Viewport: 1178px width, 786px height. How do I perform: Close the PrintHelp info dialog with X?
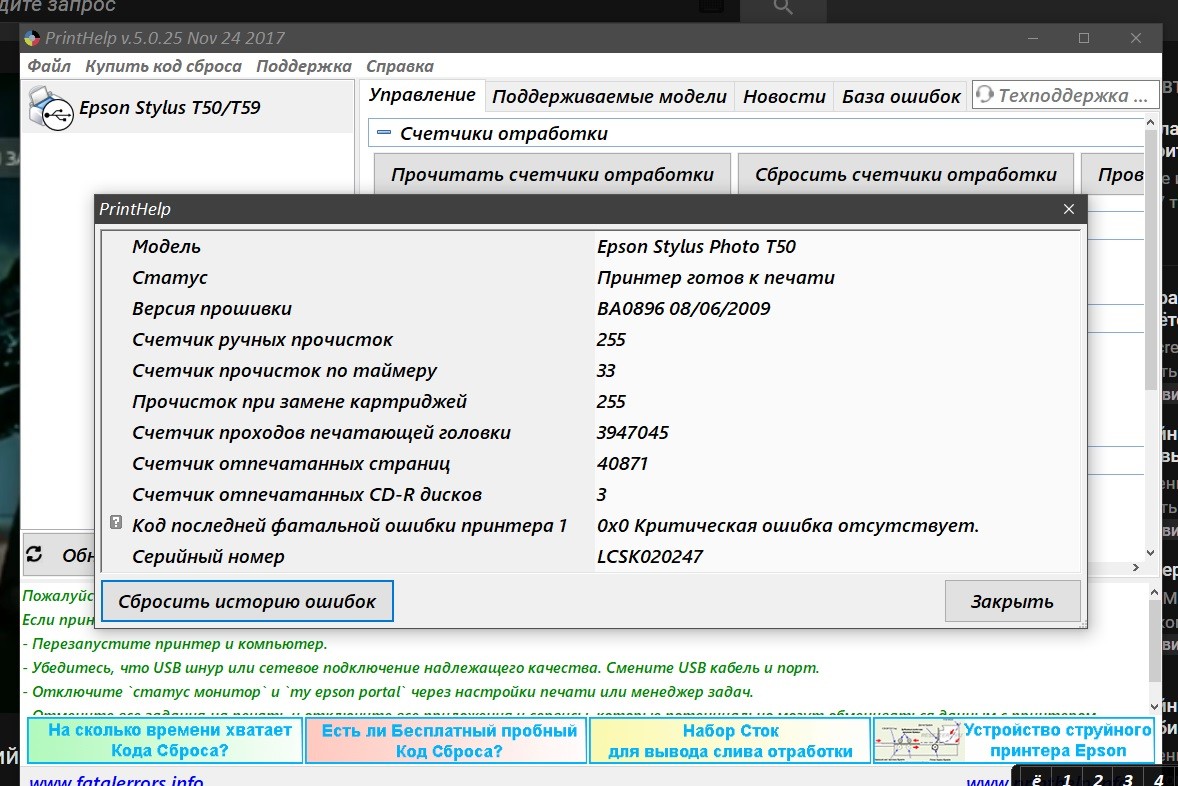click(x=1068, y=209)
